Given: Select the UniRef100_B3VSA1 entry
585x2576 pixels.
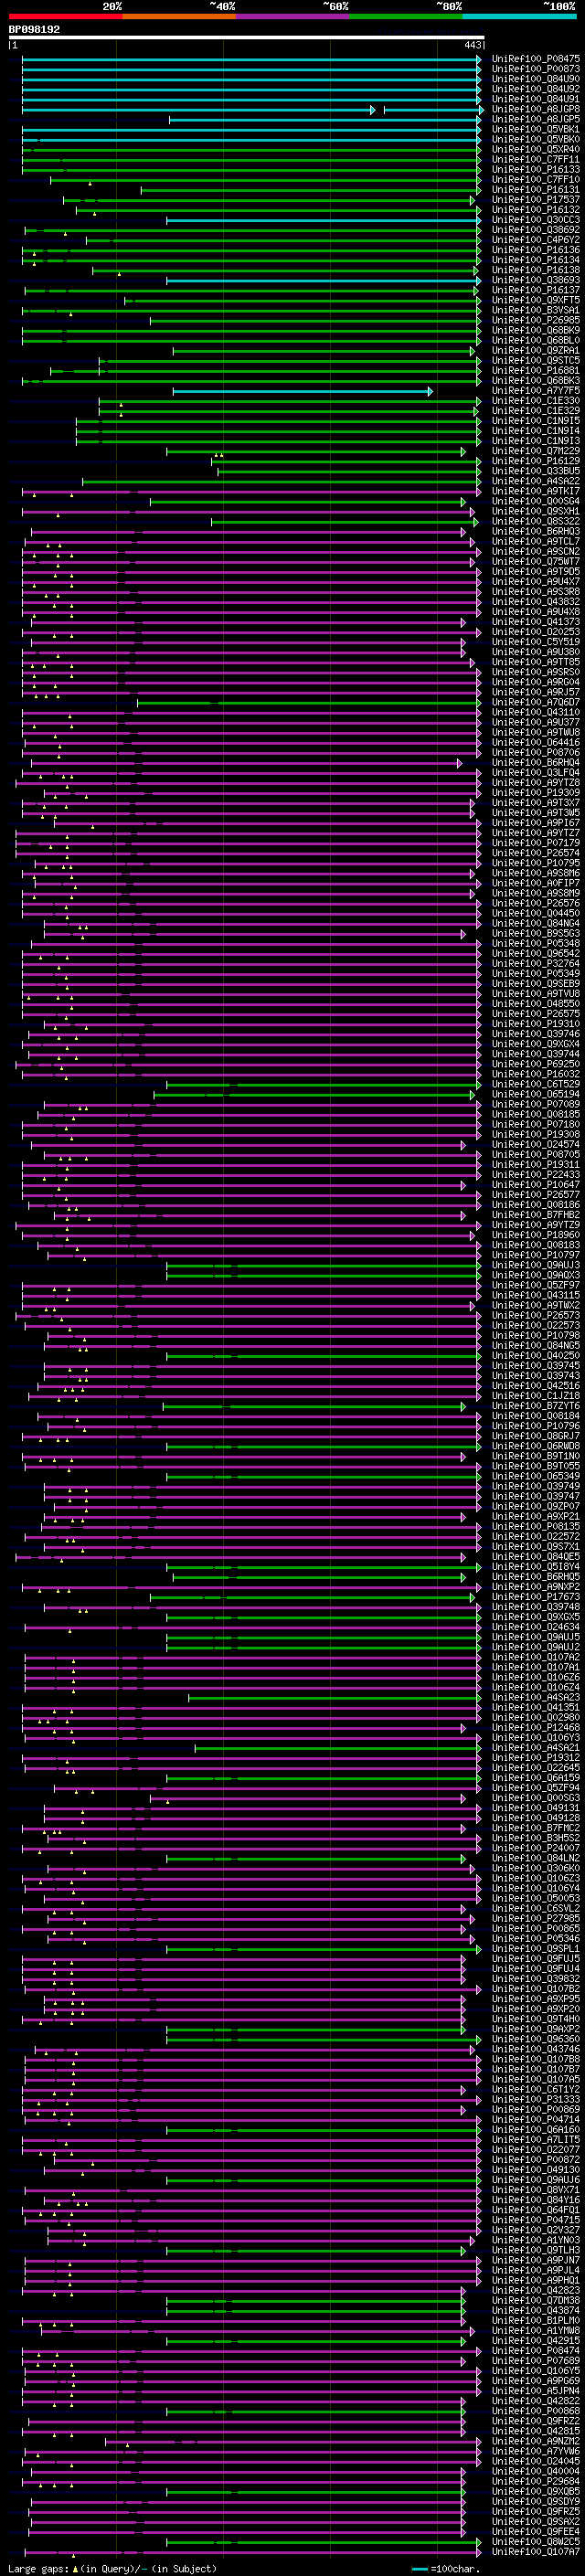Looking at the screenshot, I should coord(535,310).
